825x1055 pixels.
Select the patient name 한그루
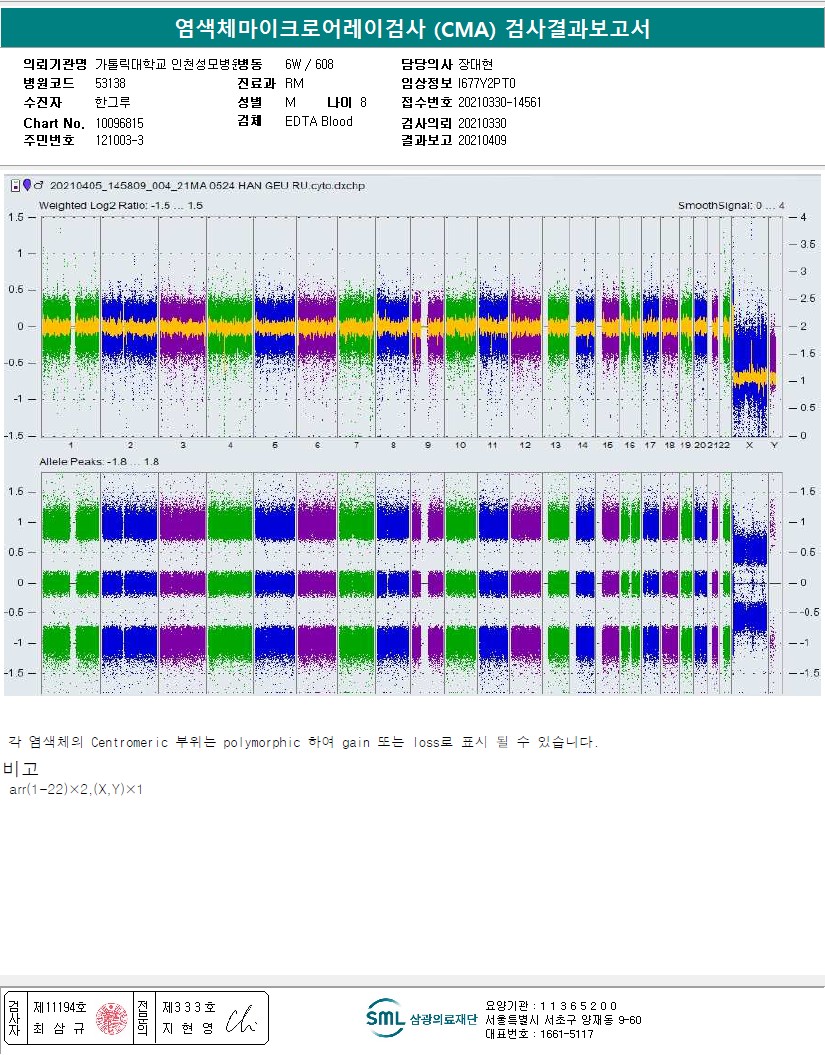(x=112, y=102)
